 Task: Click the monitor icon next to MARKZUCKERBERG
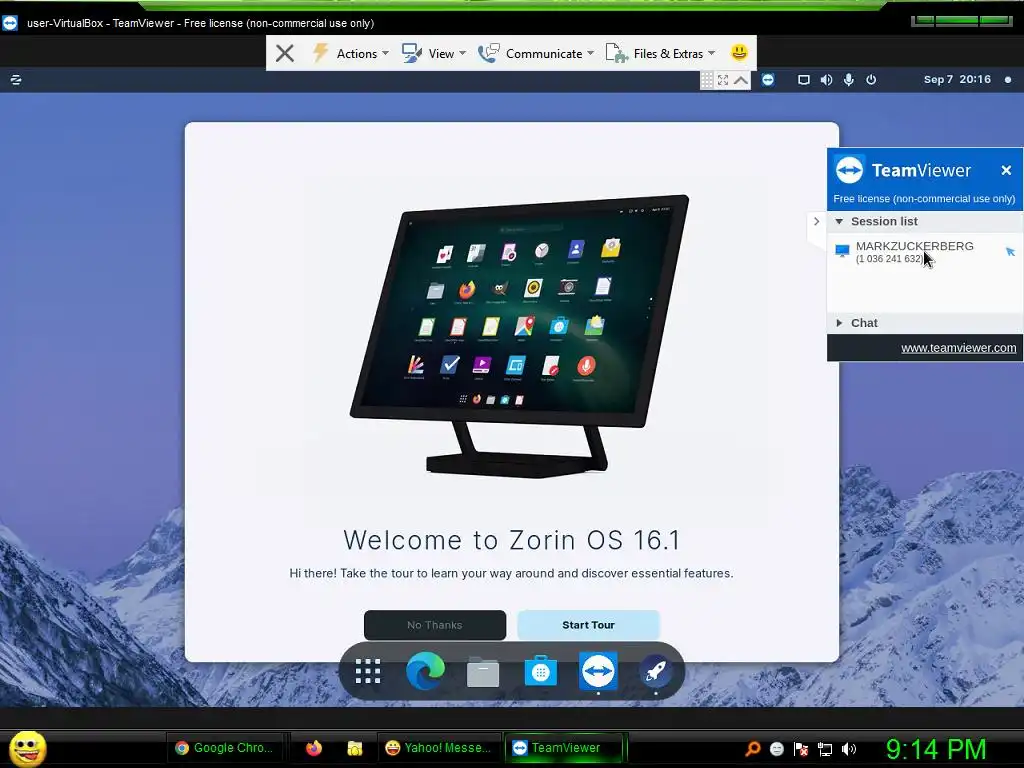point(842,250)
